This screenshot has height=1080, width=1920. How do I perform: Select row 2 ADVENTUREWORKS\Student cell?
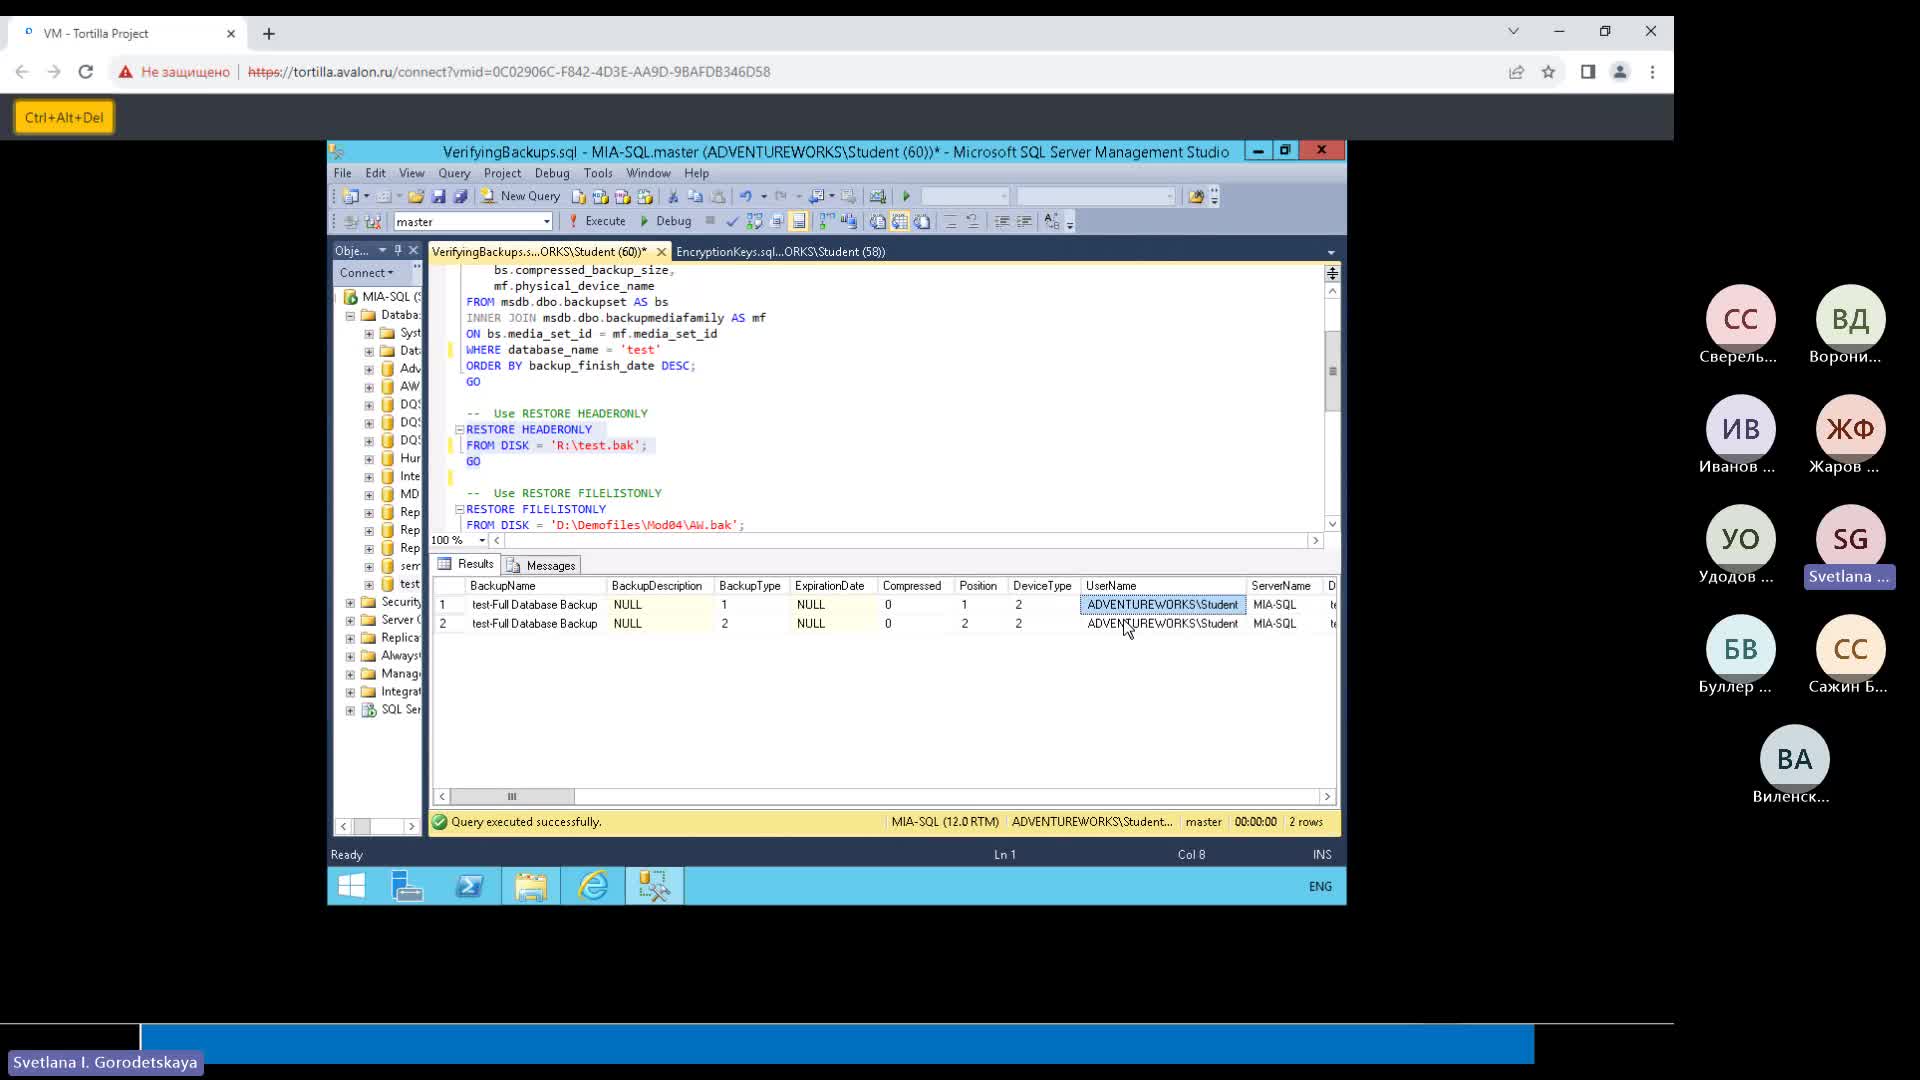pos(1163,624)
